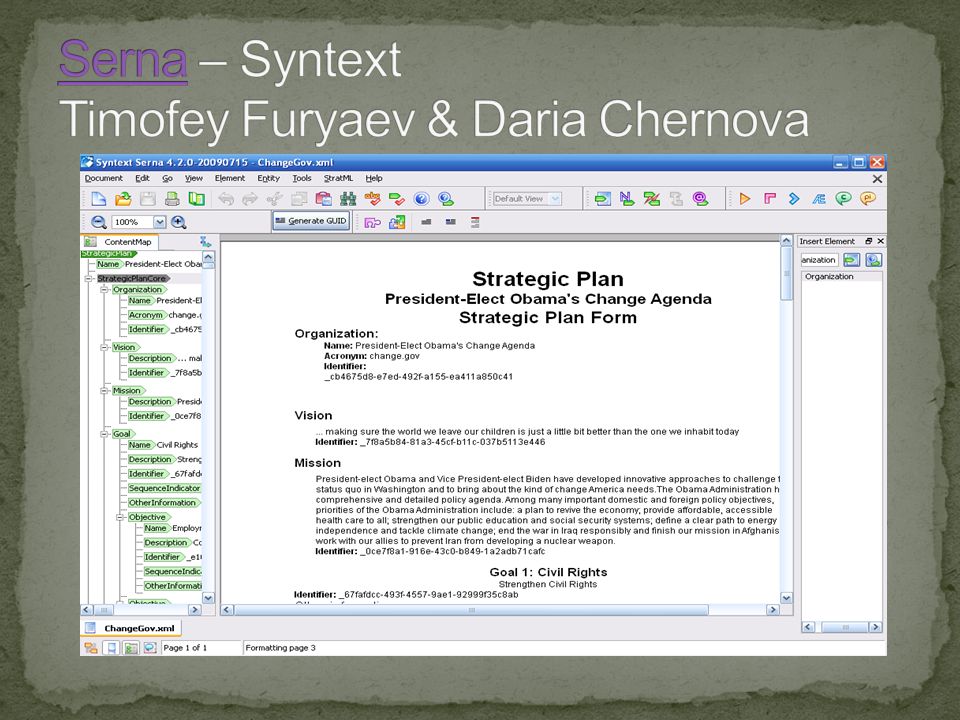Click the crossed-out tags untag element icon

(x=651, y=199)
